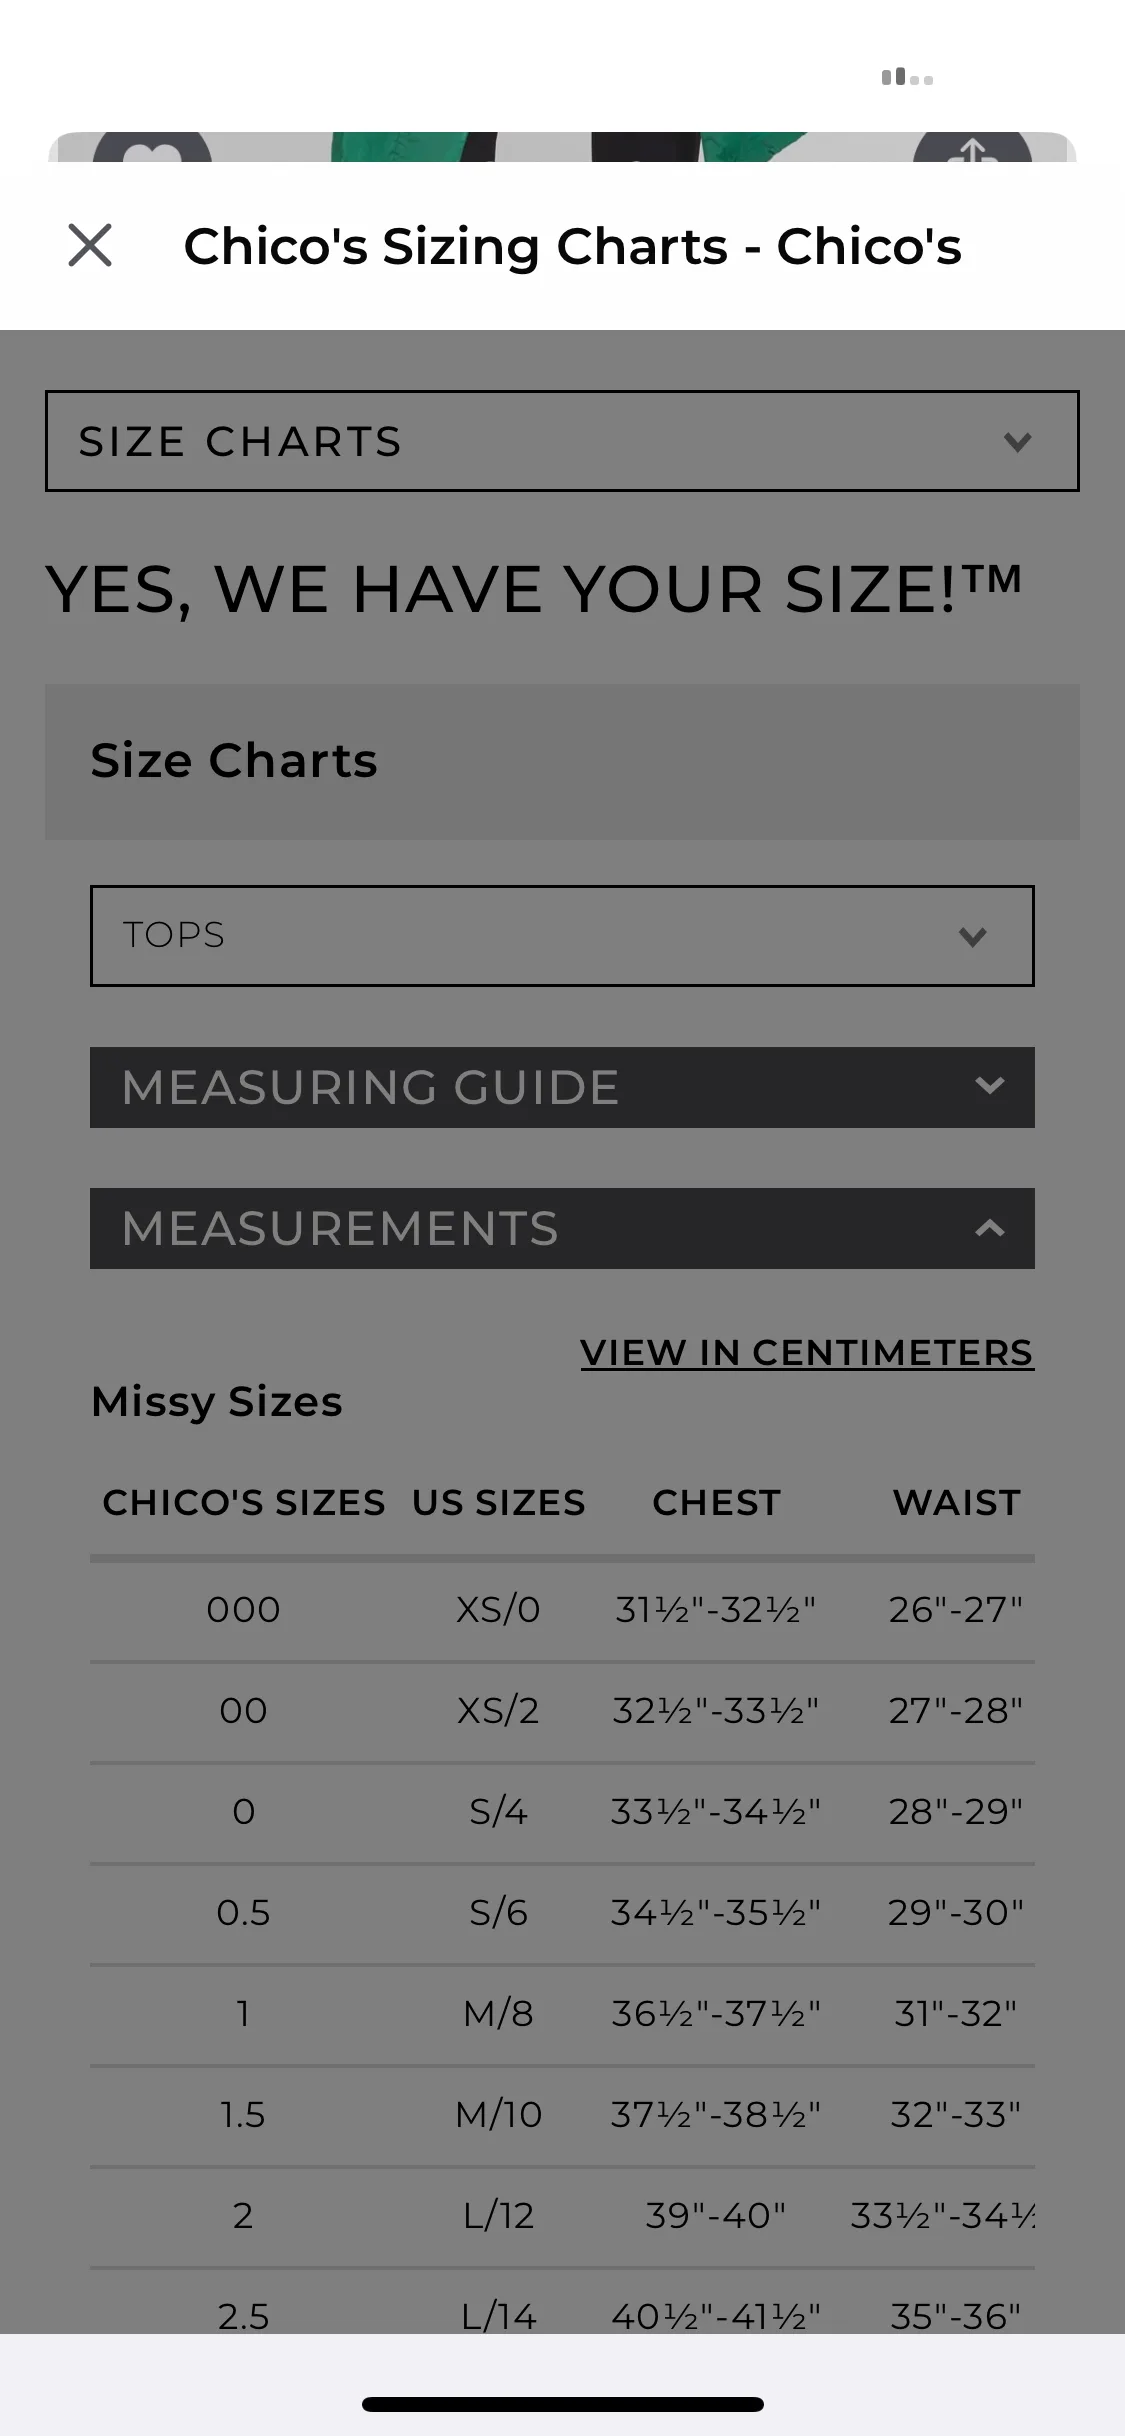The image size is (1125, 2436).
Task: Tap the share icon on product image
Action: click(x=972, y=148)
